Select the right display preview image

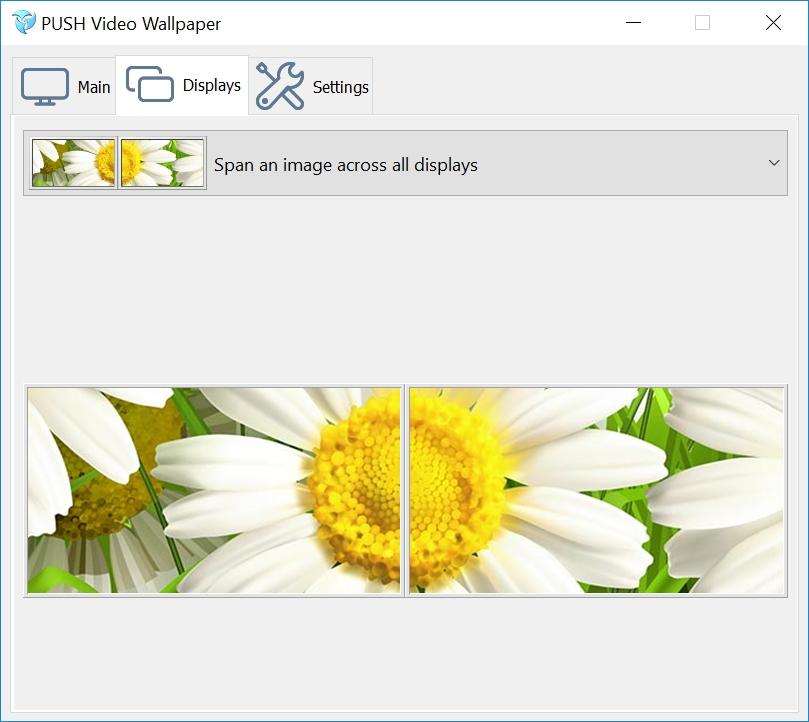[596, 490]
